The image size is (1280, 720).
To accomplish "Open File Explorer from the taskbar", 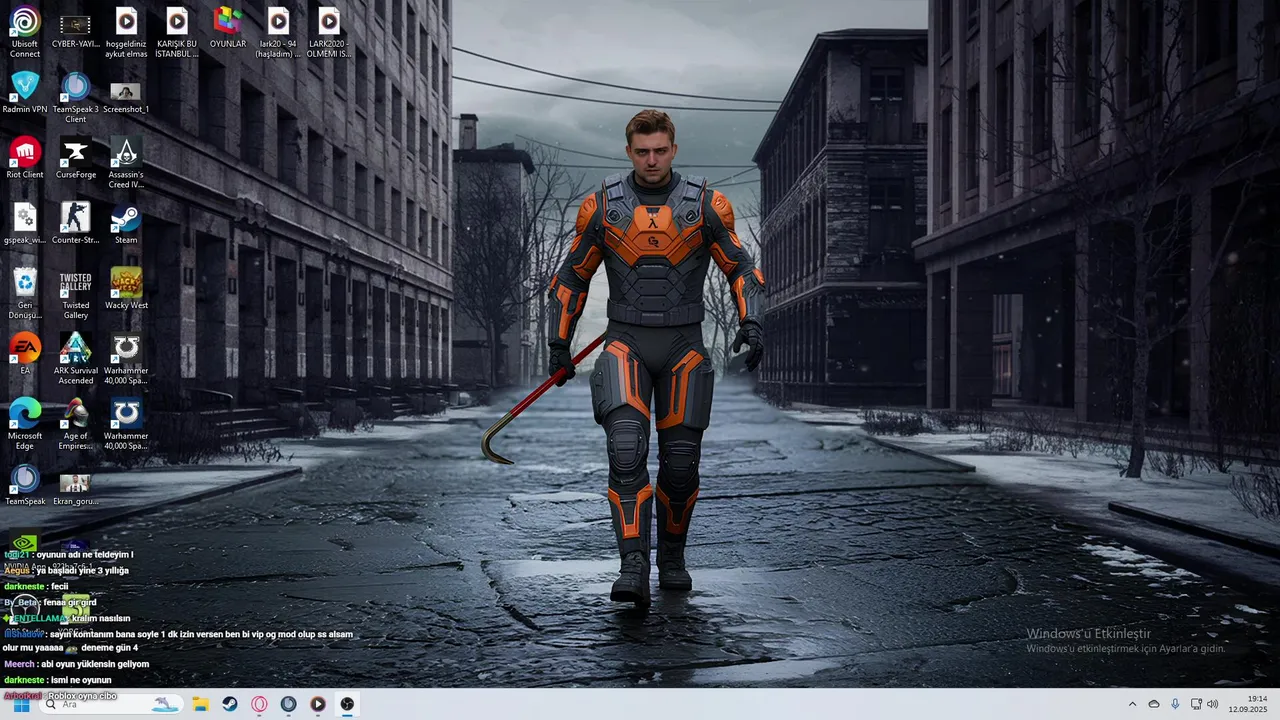I will [x=201, y=704].
